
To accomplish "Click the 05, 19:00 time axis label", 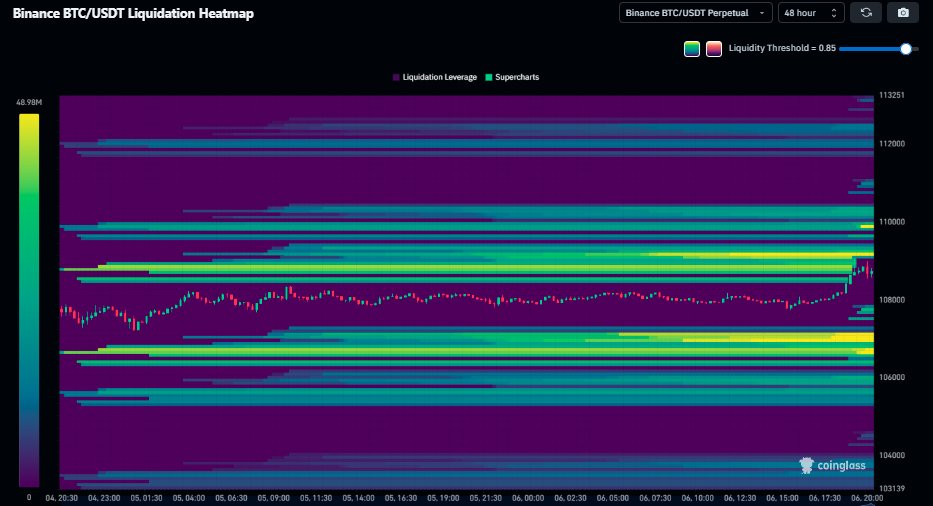I will (x=443, y=498).
